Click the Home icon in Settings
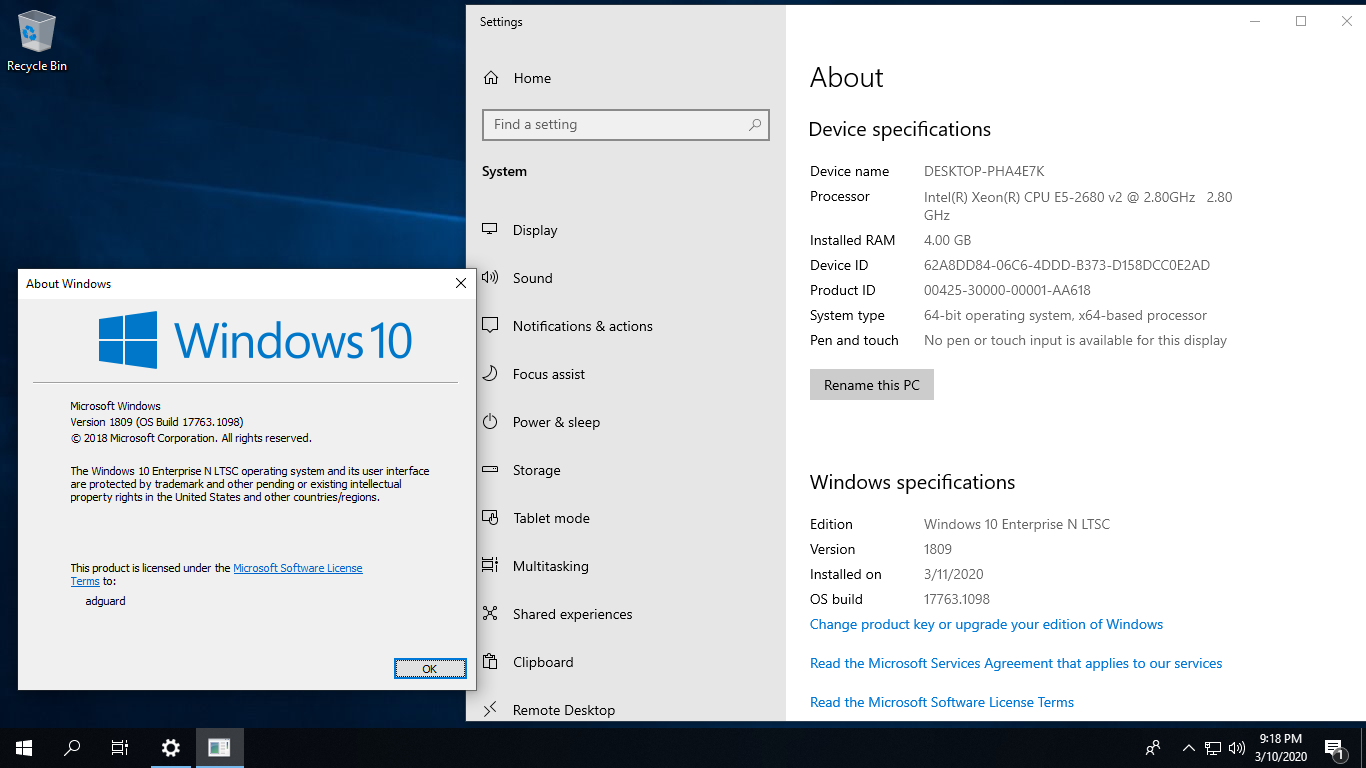Image resolution: width=1366 pixels, height=768 pixels. [x=491, y=78]
